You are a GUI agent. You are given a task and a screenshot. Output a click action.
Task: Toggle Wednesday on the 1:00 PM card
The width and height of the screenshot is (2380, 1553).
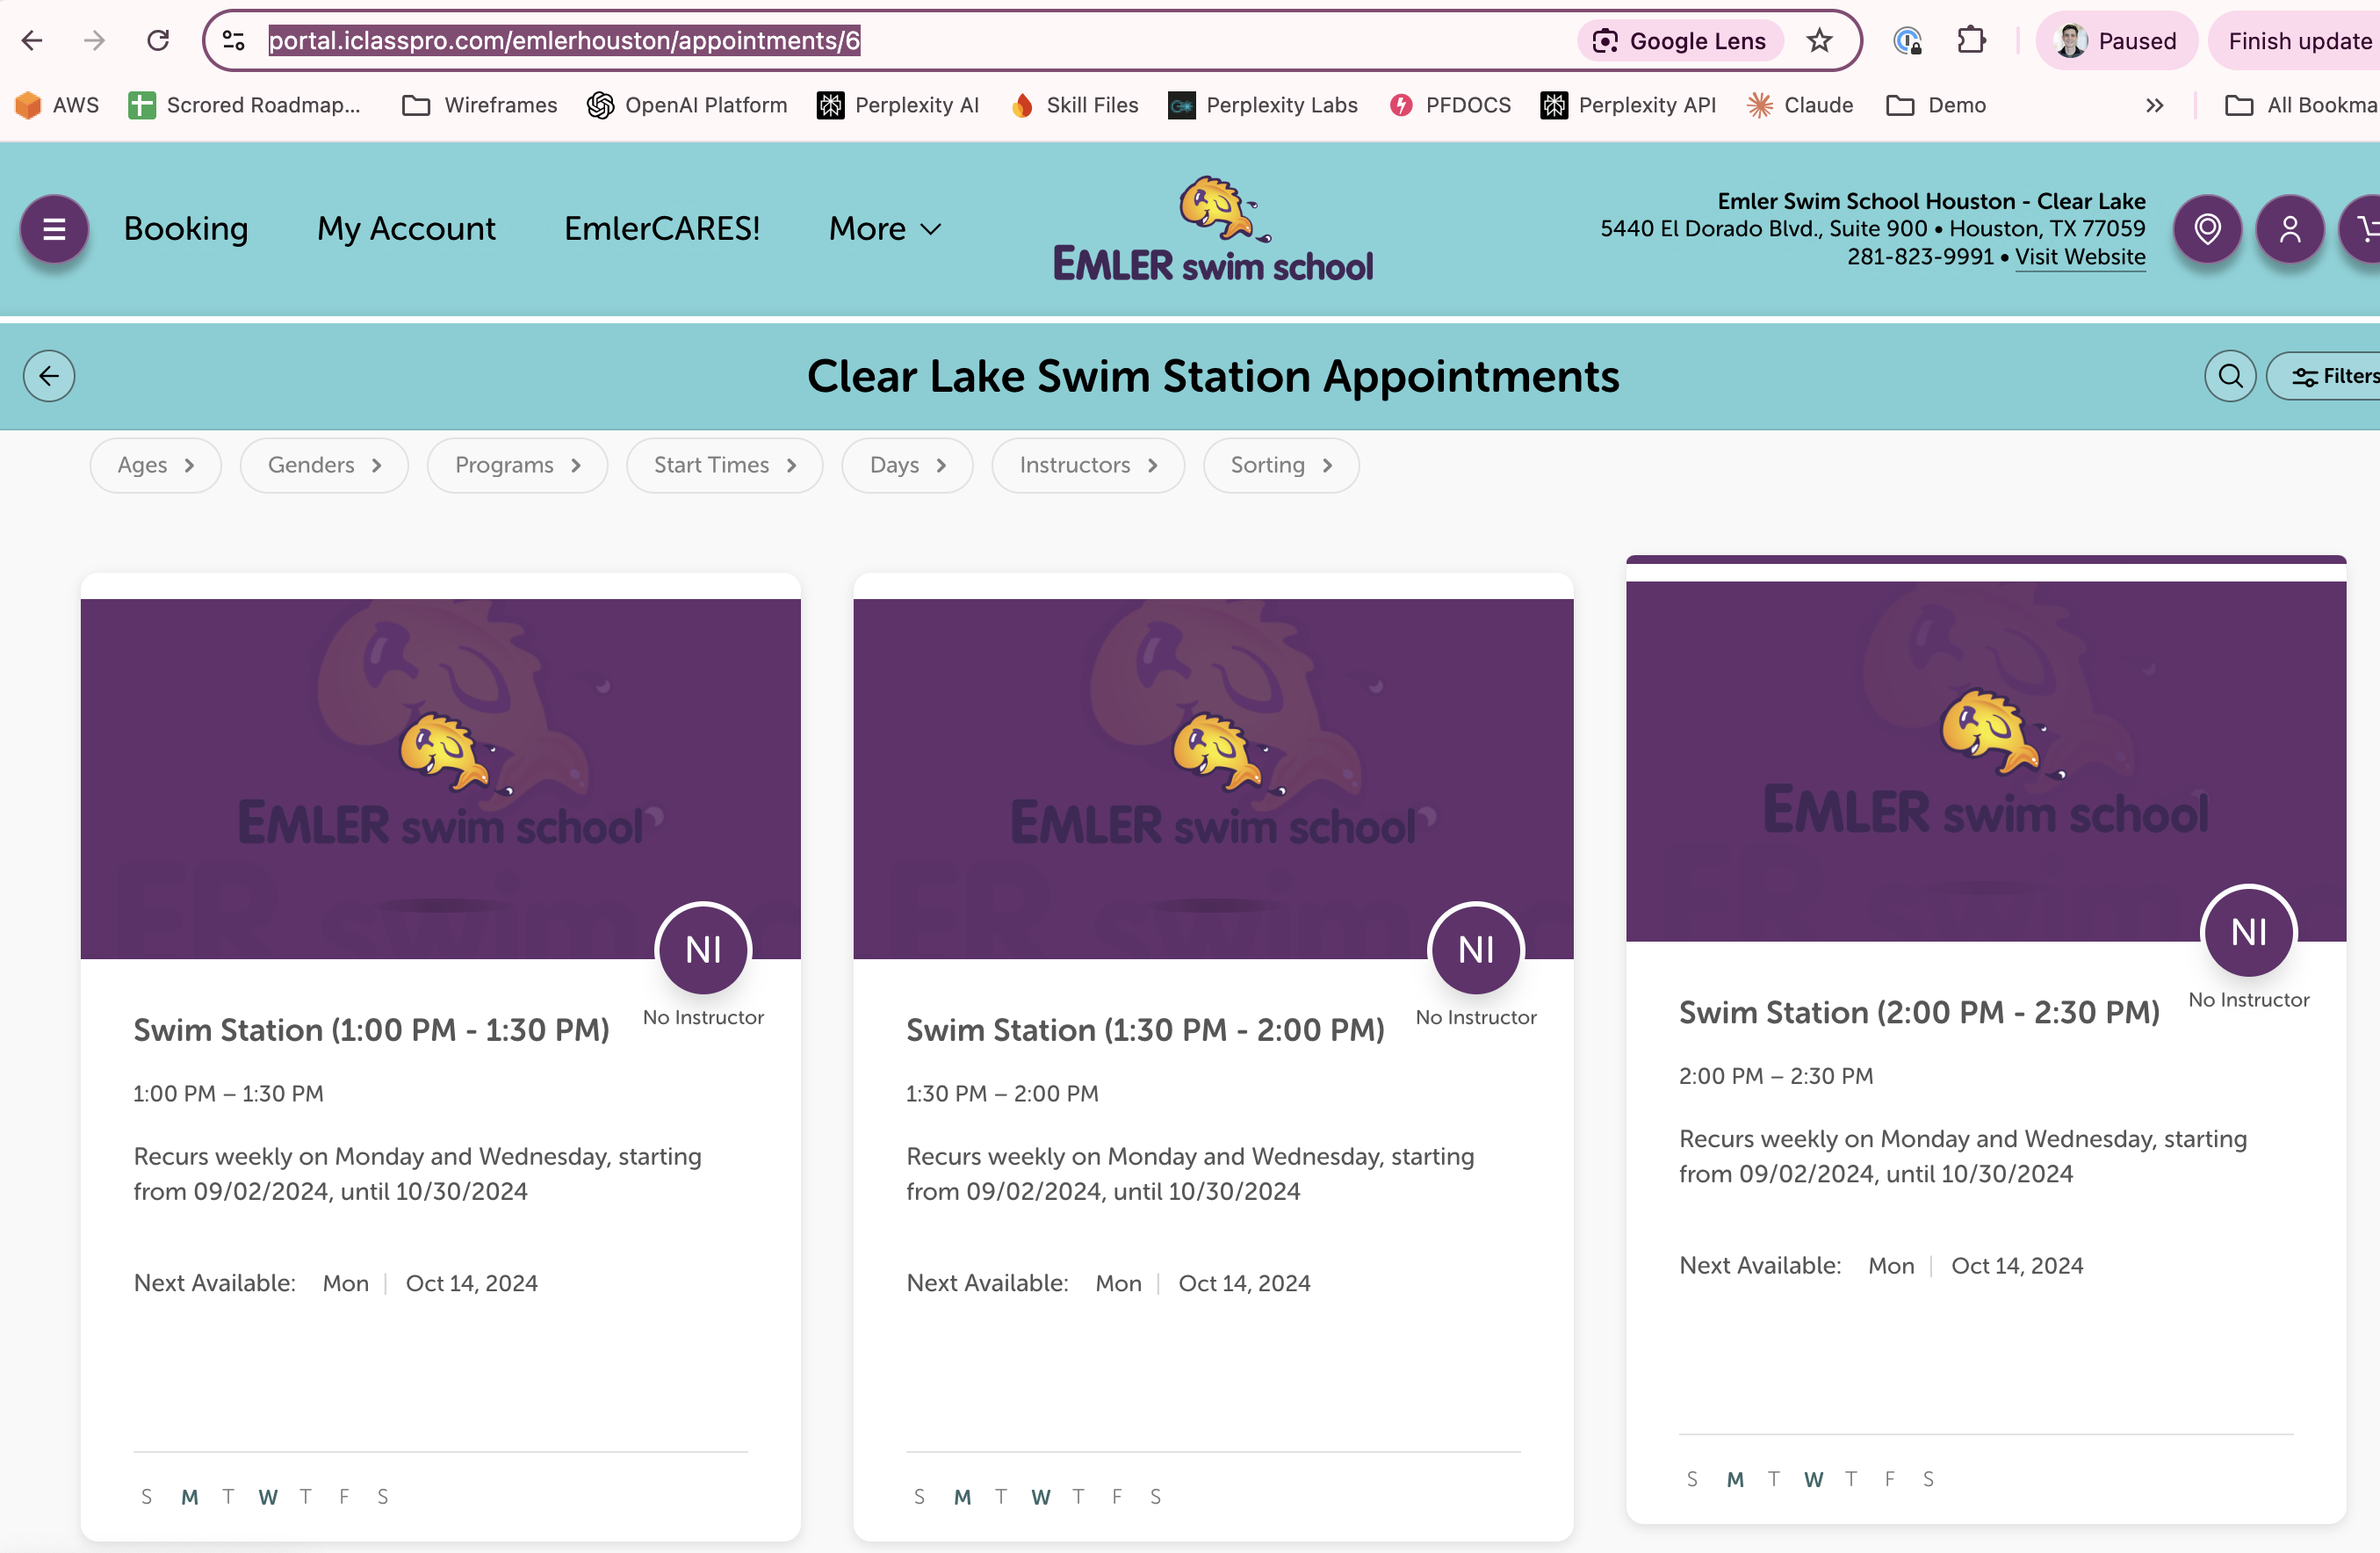click(267, 1496)
